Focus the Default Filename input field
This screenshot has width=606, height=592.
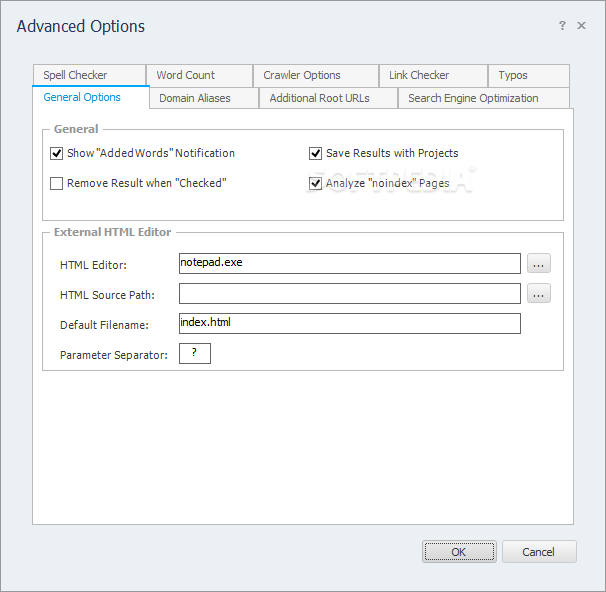[350, 323]
